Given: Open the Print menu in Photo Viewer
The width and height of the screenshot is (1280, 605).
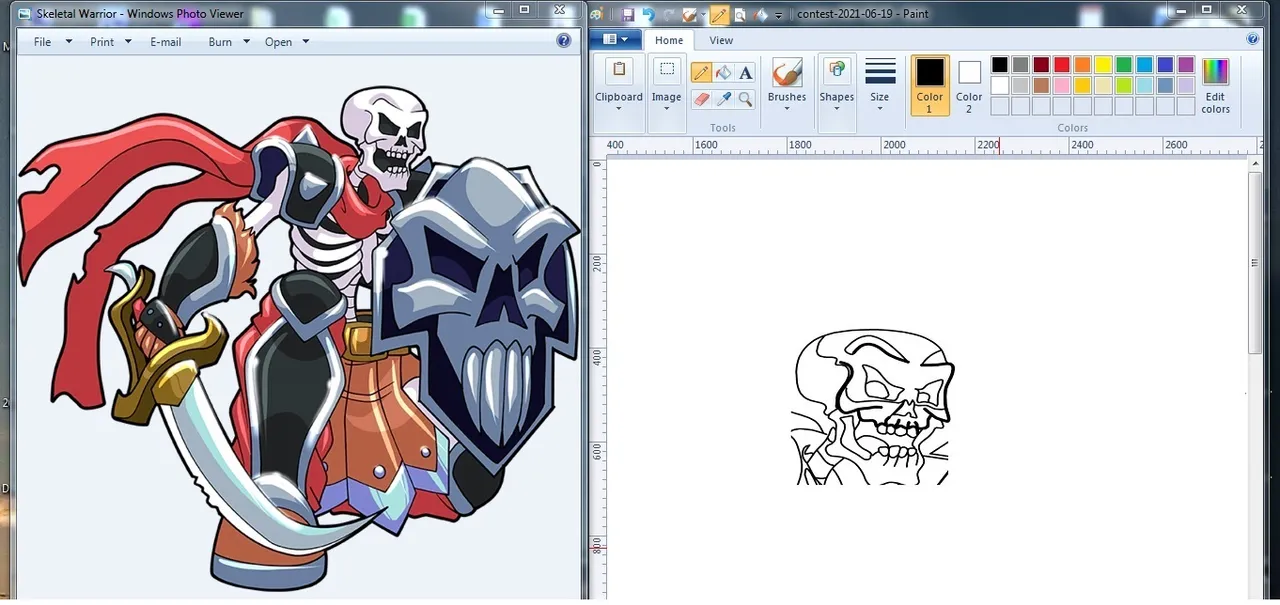Looking at the screenshot, I should tap(102, 42).
